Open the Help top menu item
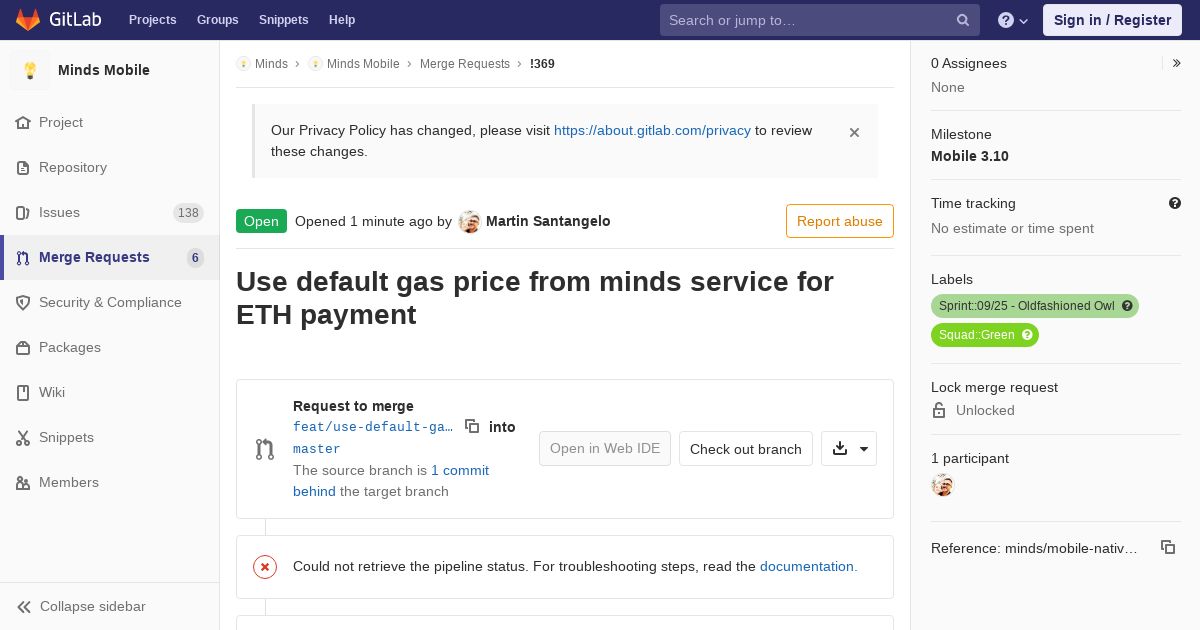Screen dimensions: 1200x630 tap(342, 20)
